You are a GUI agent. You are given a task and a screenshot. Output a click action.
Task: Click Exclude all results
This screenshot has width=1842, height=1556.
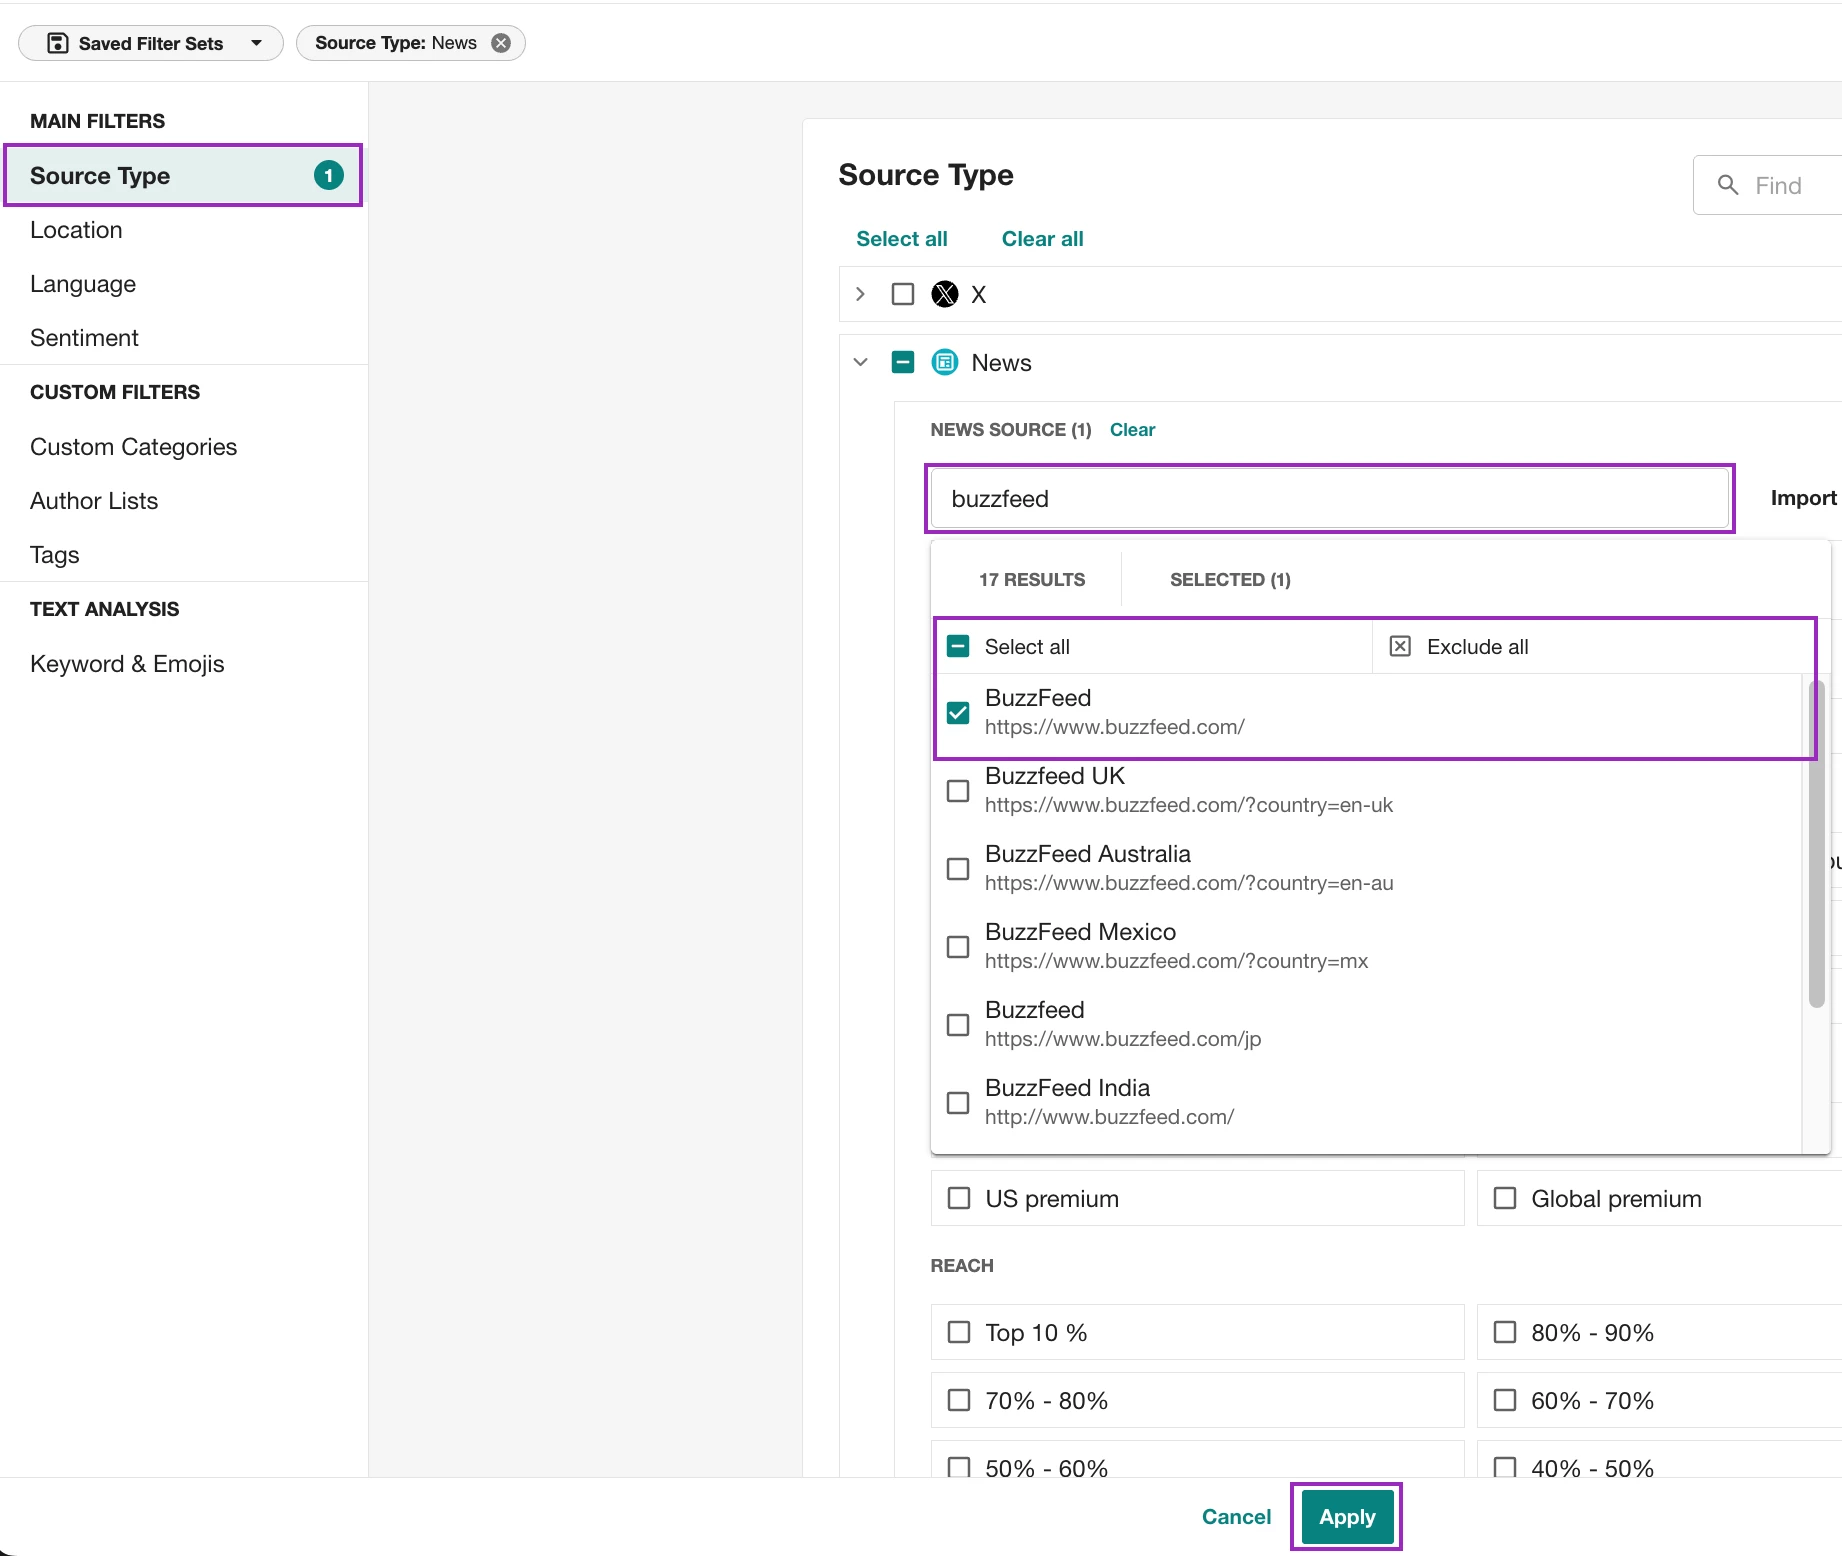(1477, 647)
